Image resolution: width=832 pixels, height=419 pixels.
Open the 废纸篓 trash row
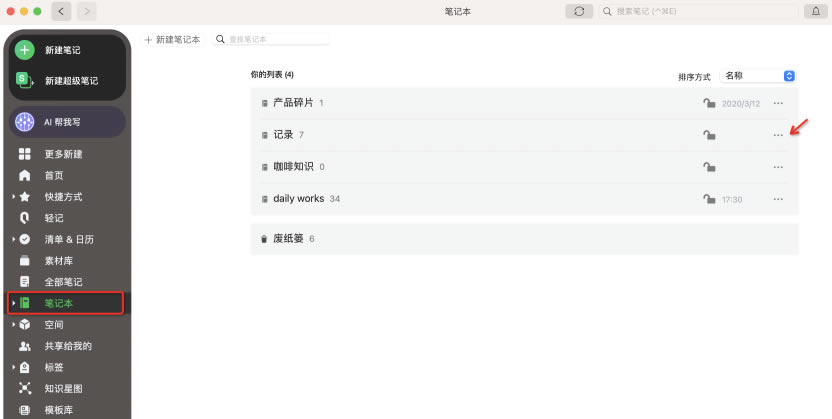tap(524, 239)
